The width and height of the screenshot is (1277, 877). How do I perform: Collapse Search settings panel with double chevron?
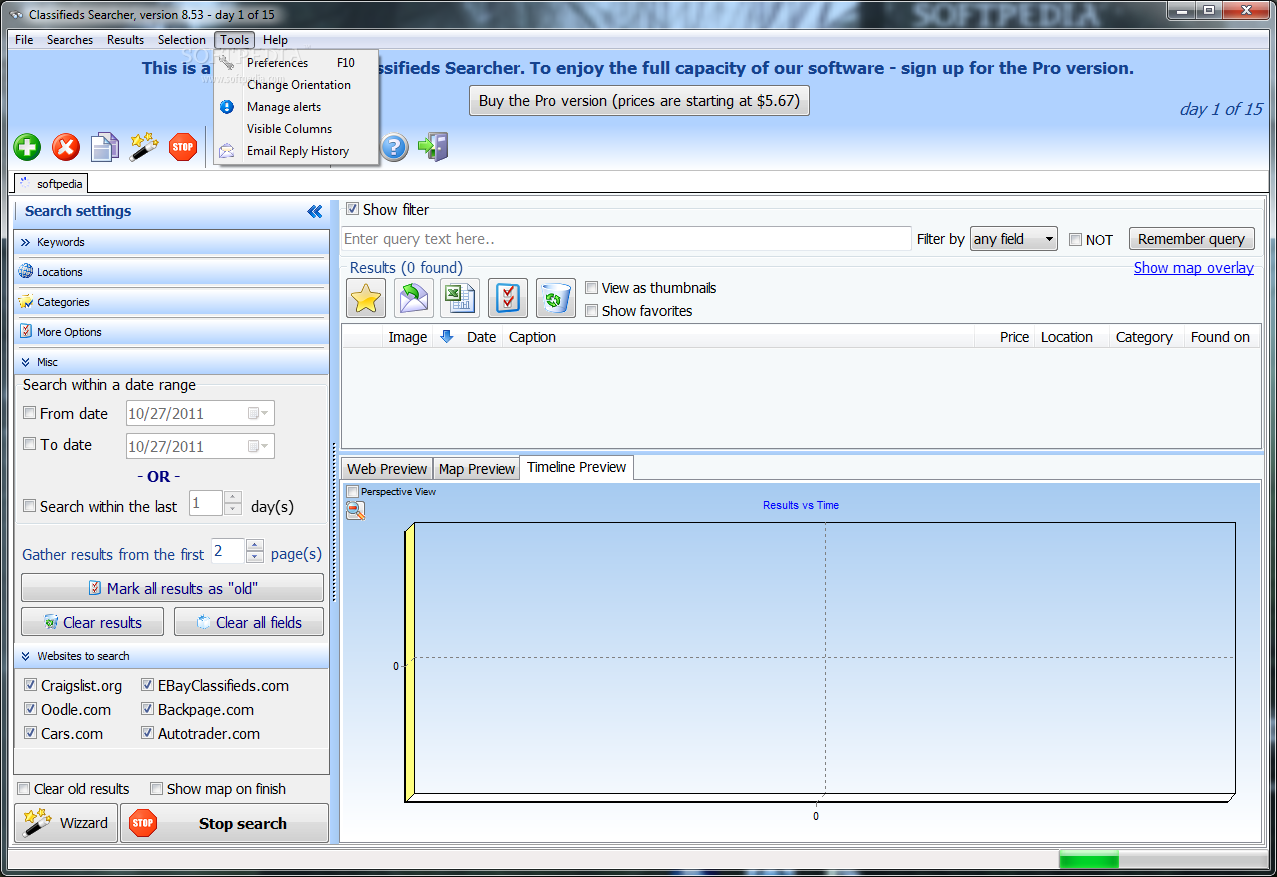(315, 211)
